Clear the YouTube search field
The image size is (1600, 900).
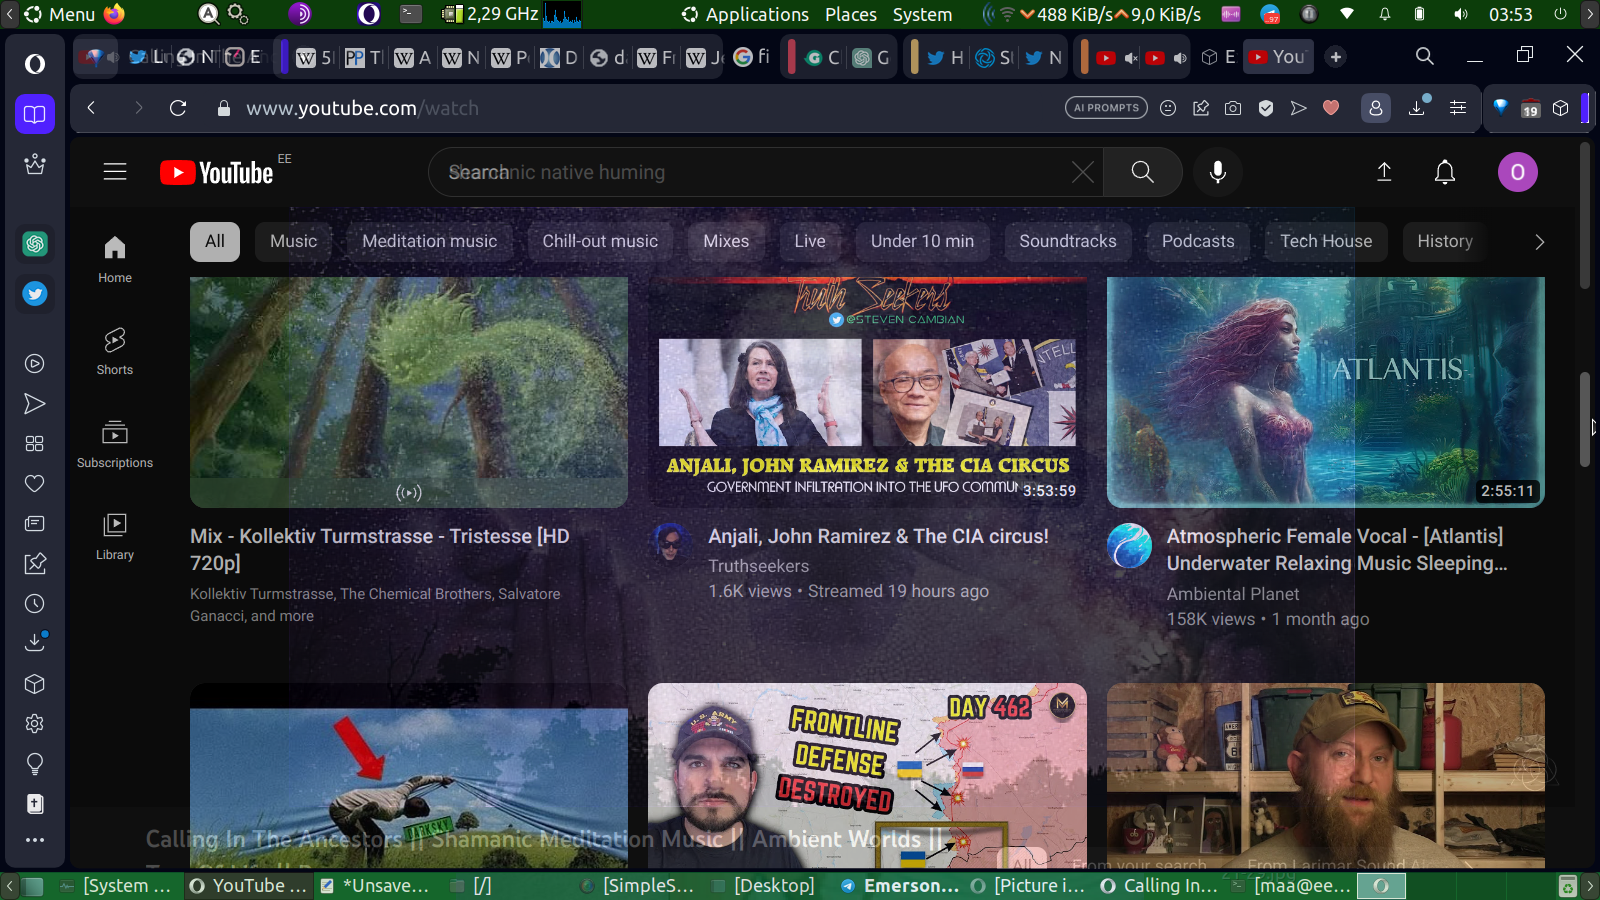pyautogui.click(x=1083, y=172)
